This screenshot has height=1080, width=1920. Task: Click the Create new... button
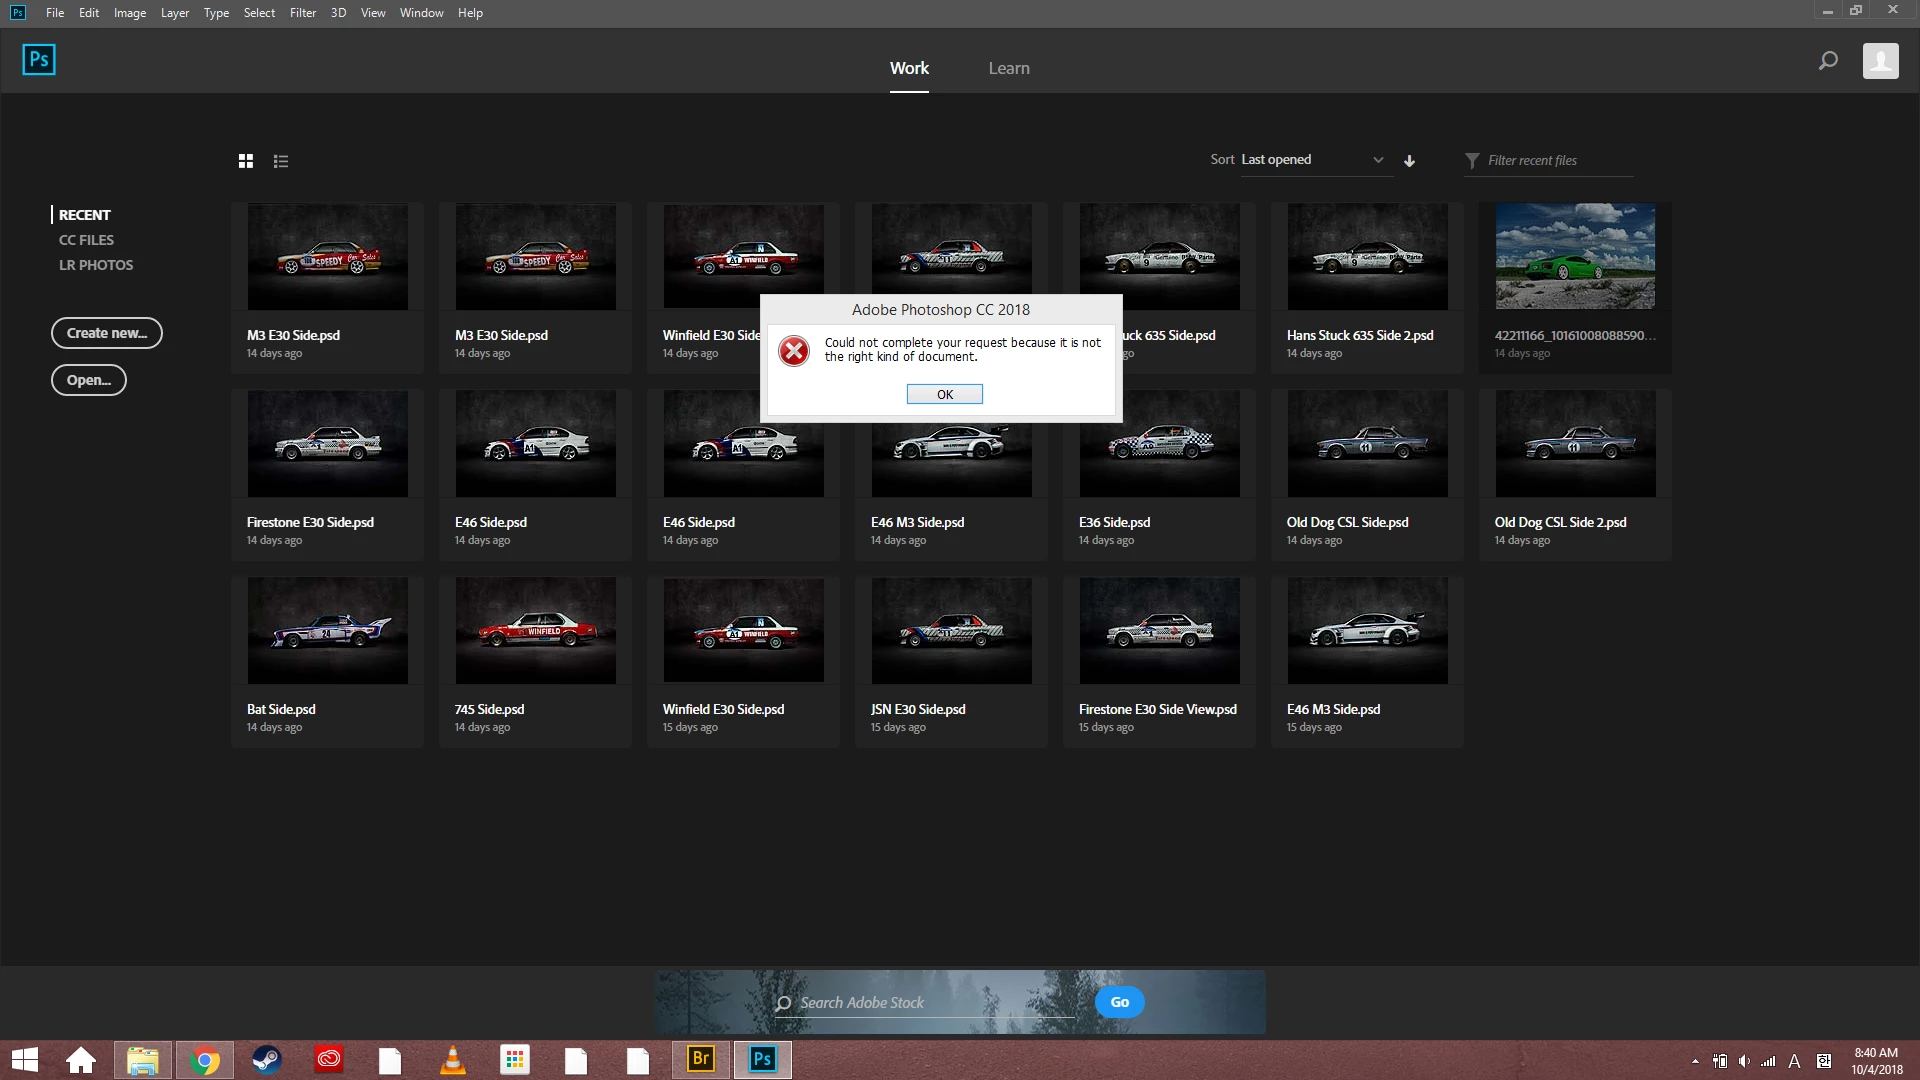pos(107,333)
